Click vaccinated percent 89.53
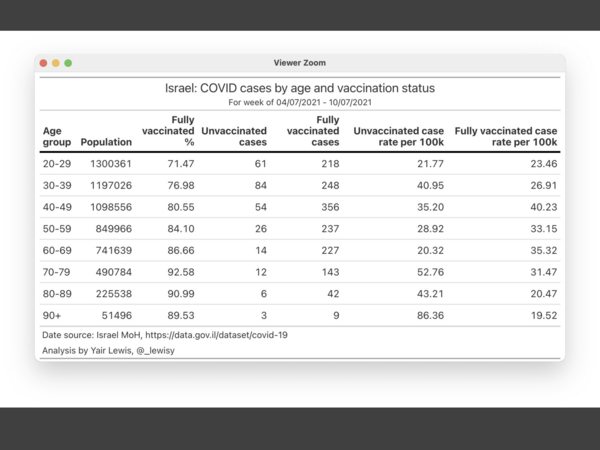This screenshot has height=450, width=600. (181, 316)
